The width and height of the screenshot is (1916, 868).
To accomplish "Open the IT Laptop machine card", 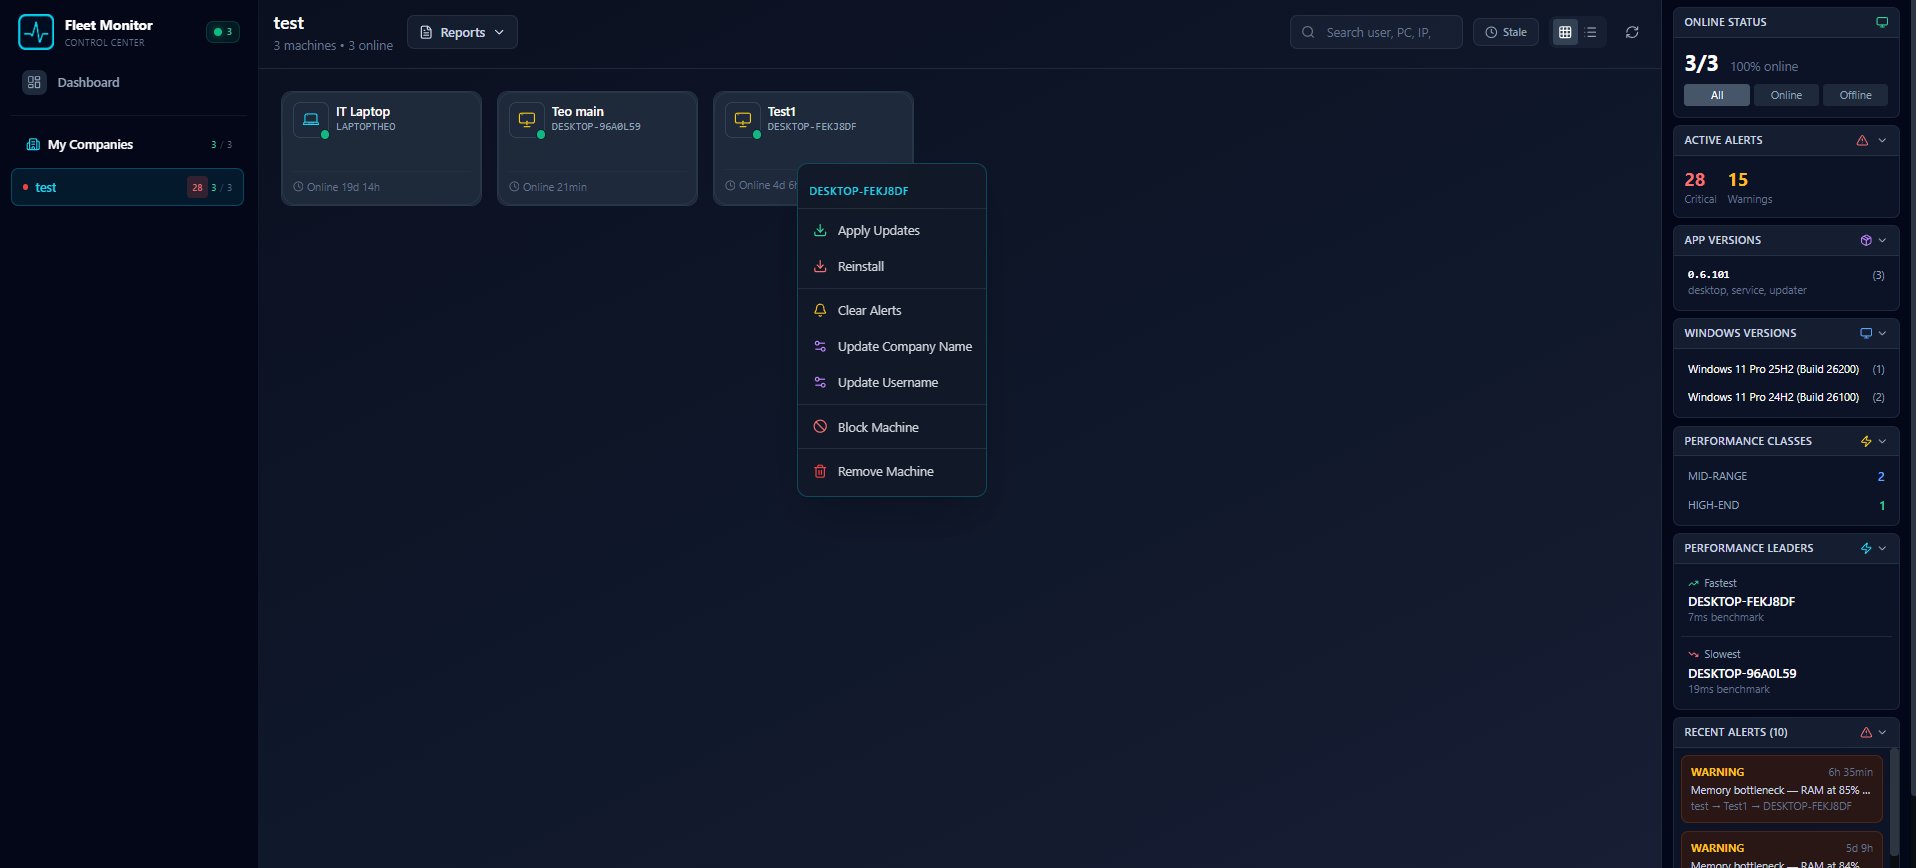I will point(381,148).
